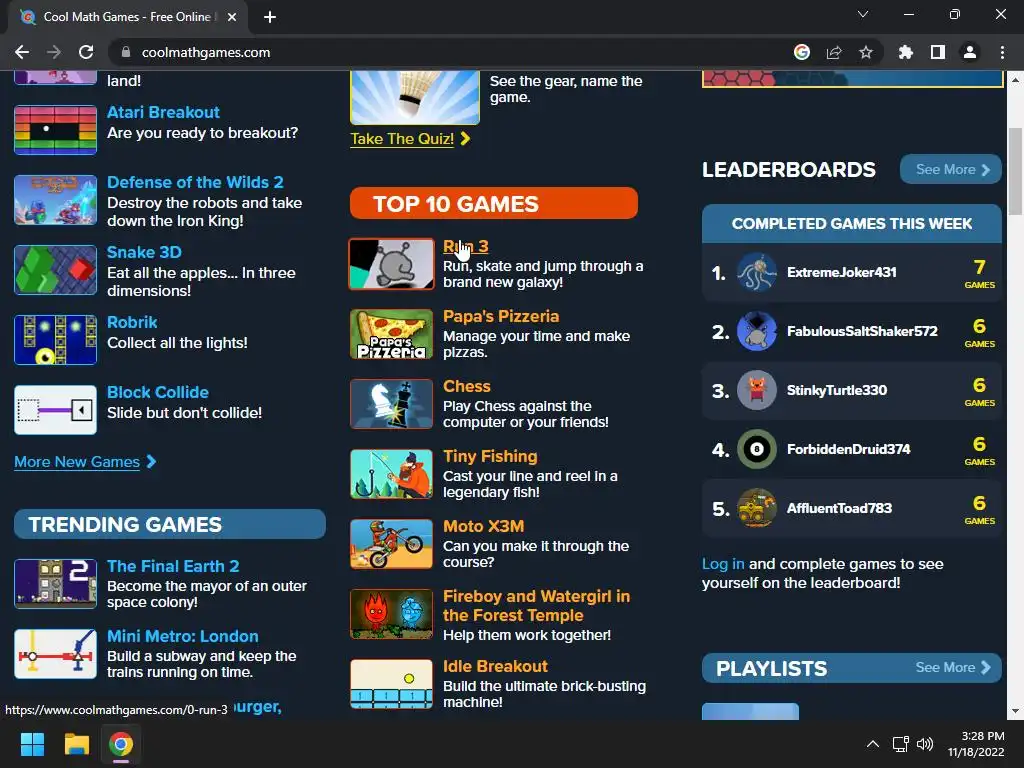
Task: Click StinkyTurtle330 avatar
Action: tap(756, 390)
